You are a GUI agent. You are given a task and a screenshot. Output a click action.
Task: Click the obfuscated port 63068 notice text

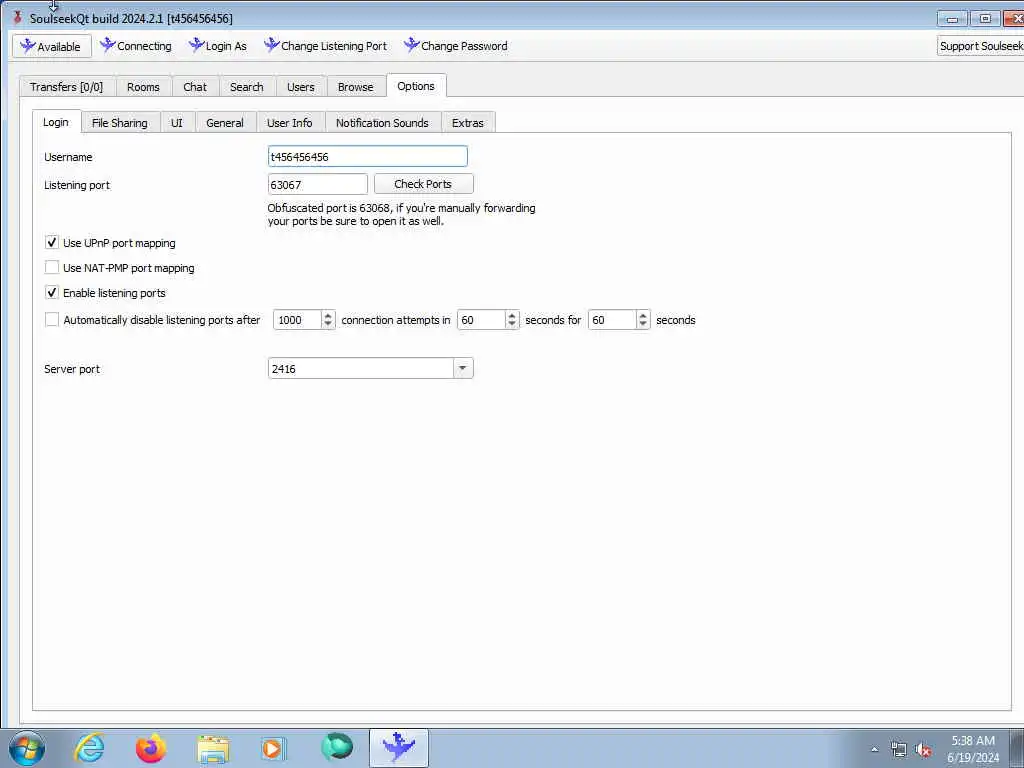click(x=401, y=214)
